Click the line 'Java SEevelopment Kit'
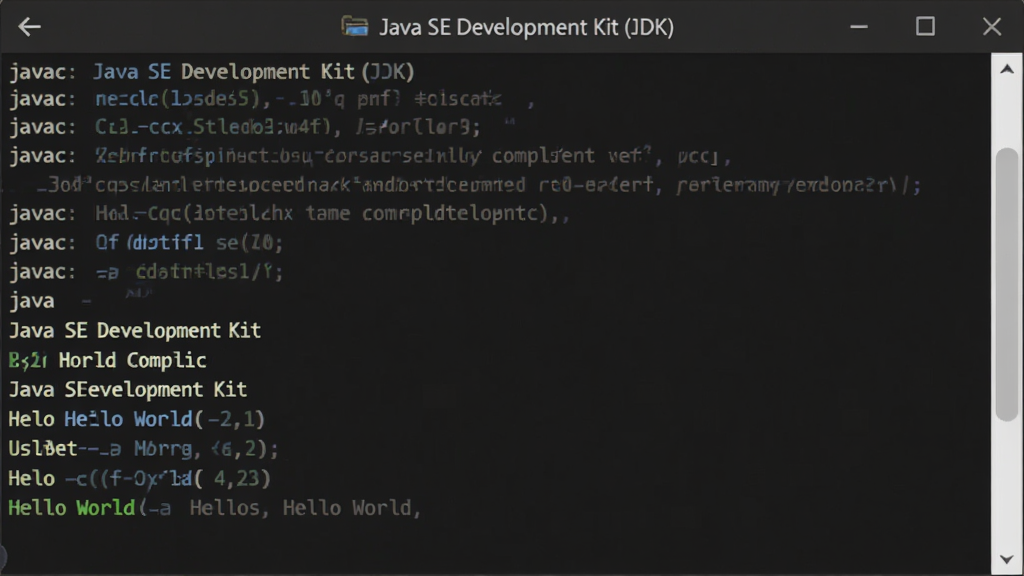The width and height of the screenshot is (1024, 576). pos(128,390)
